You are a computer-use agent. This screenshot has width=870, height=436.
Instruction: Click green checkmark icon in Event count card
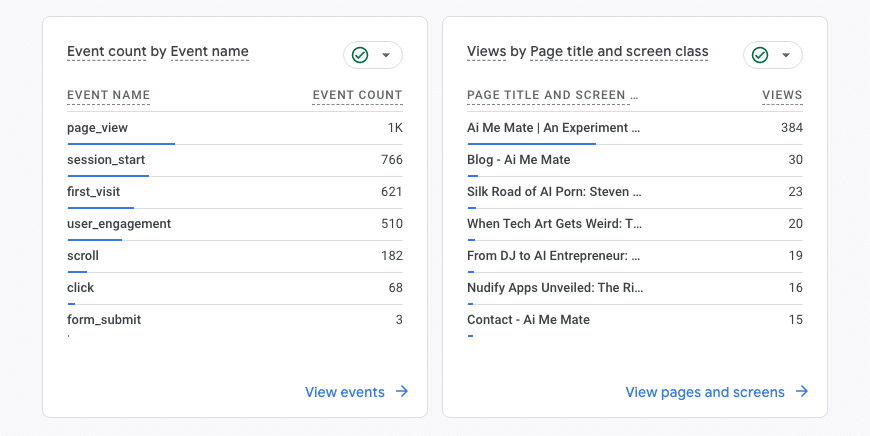coord(360,55)
